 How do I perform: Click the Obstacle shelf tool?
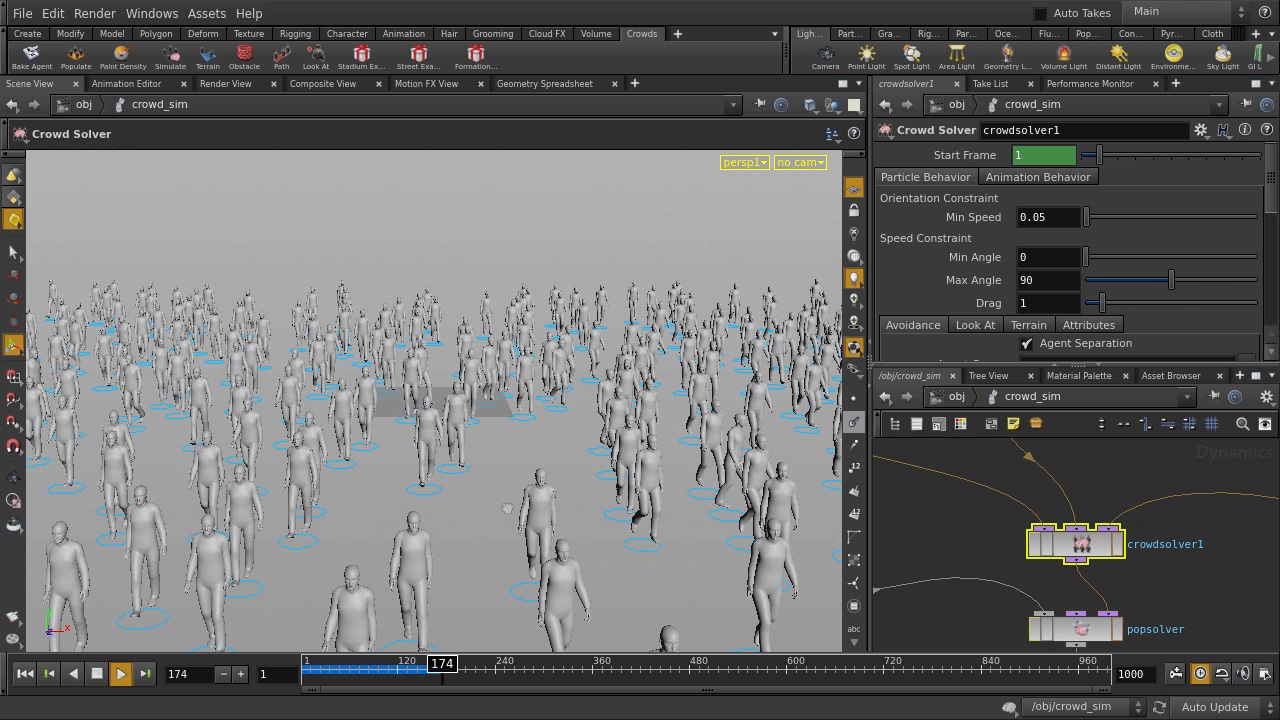(244, 57)
